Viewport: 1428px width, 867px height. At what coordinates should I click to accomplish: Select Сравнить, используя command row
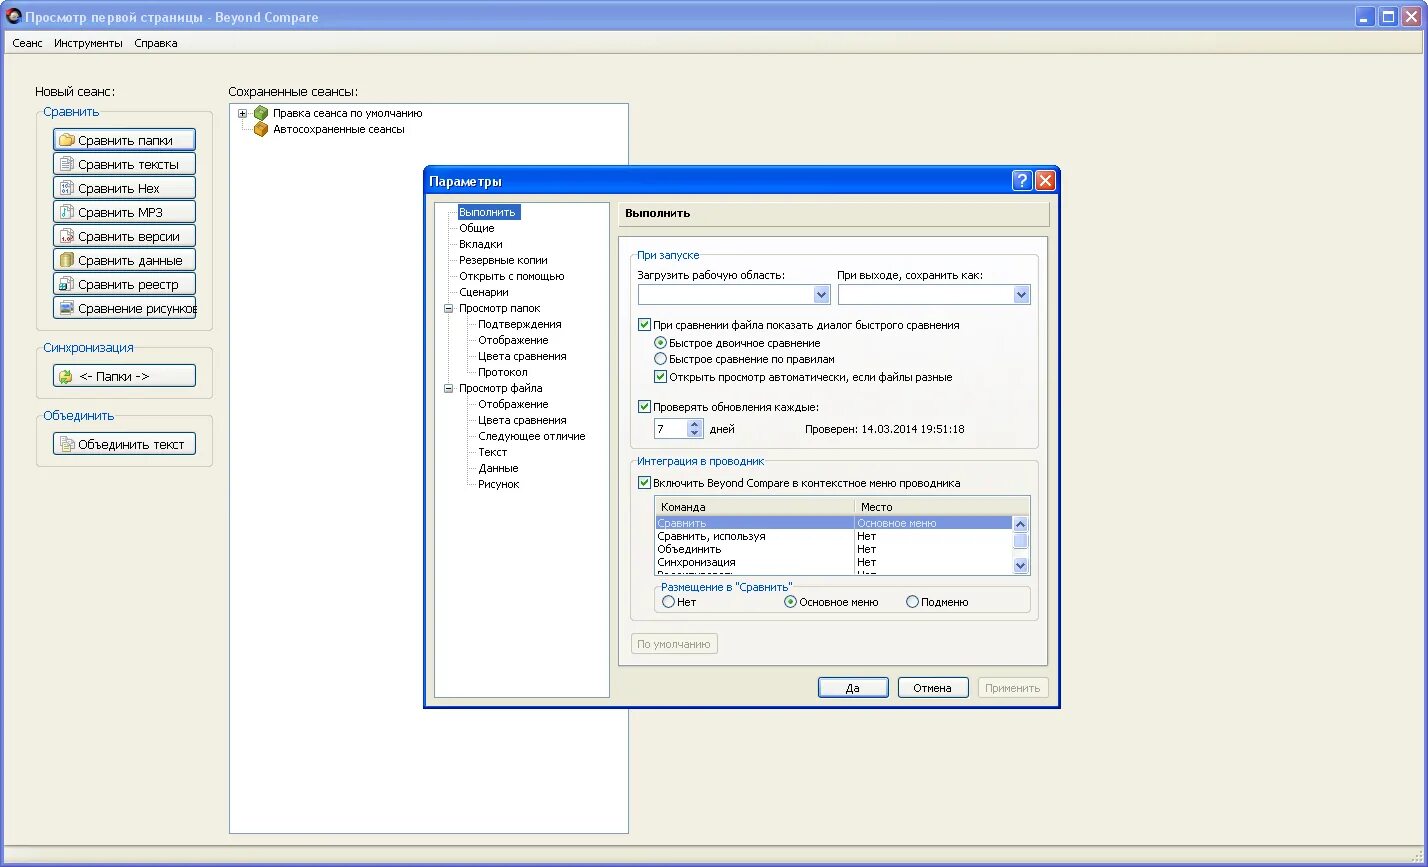[x=834, y=536]
